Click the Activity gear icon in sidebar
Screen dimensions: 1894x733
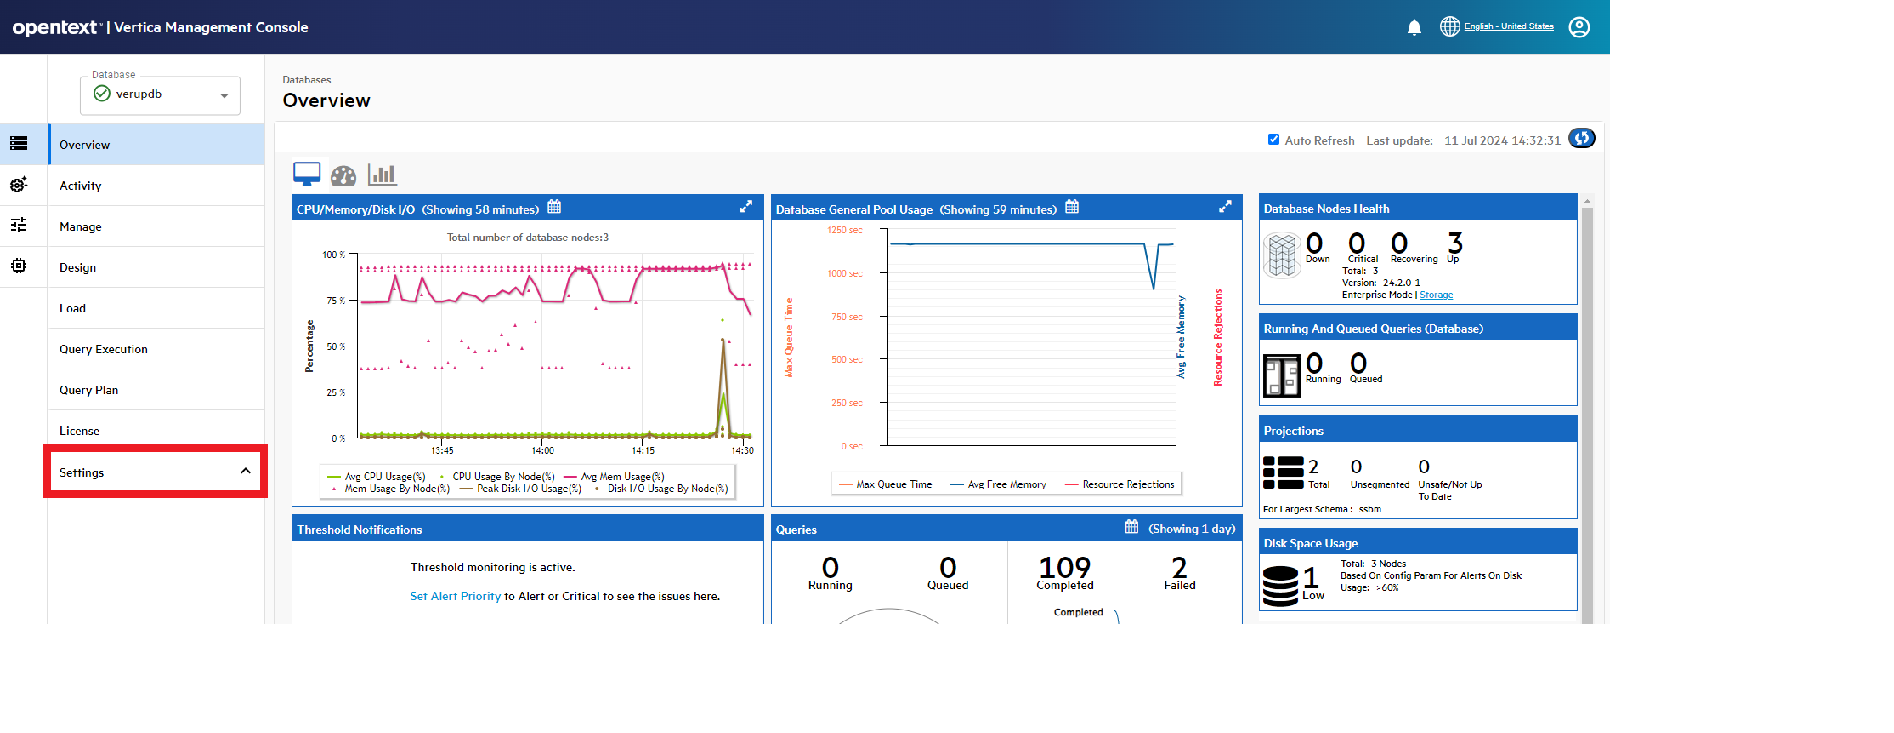click(x=18, y=185)
